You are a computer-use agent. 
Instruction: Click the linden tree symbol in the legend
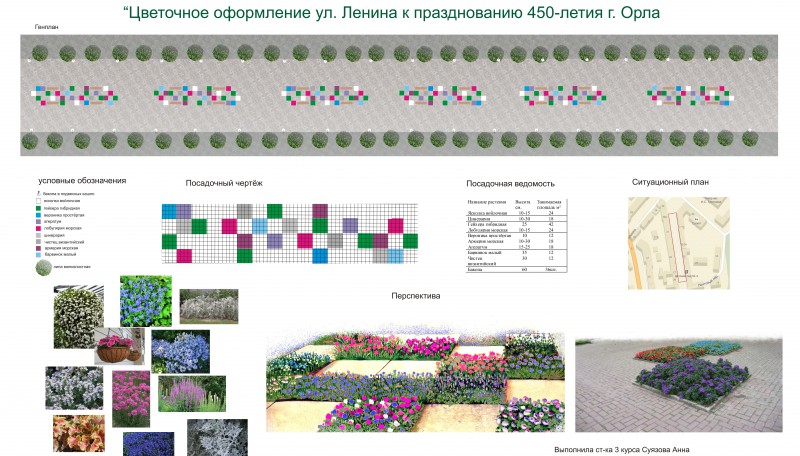(44, 268)
